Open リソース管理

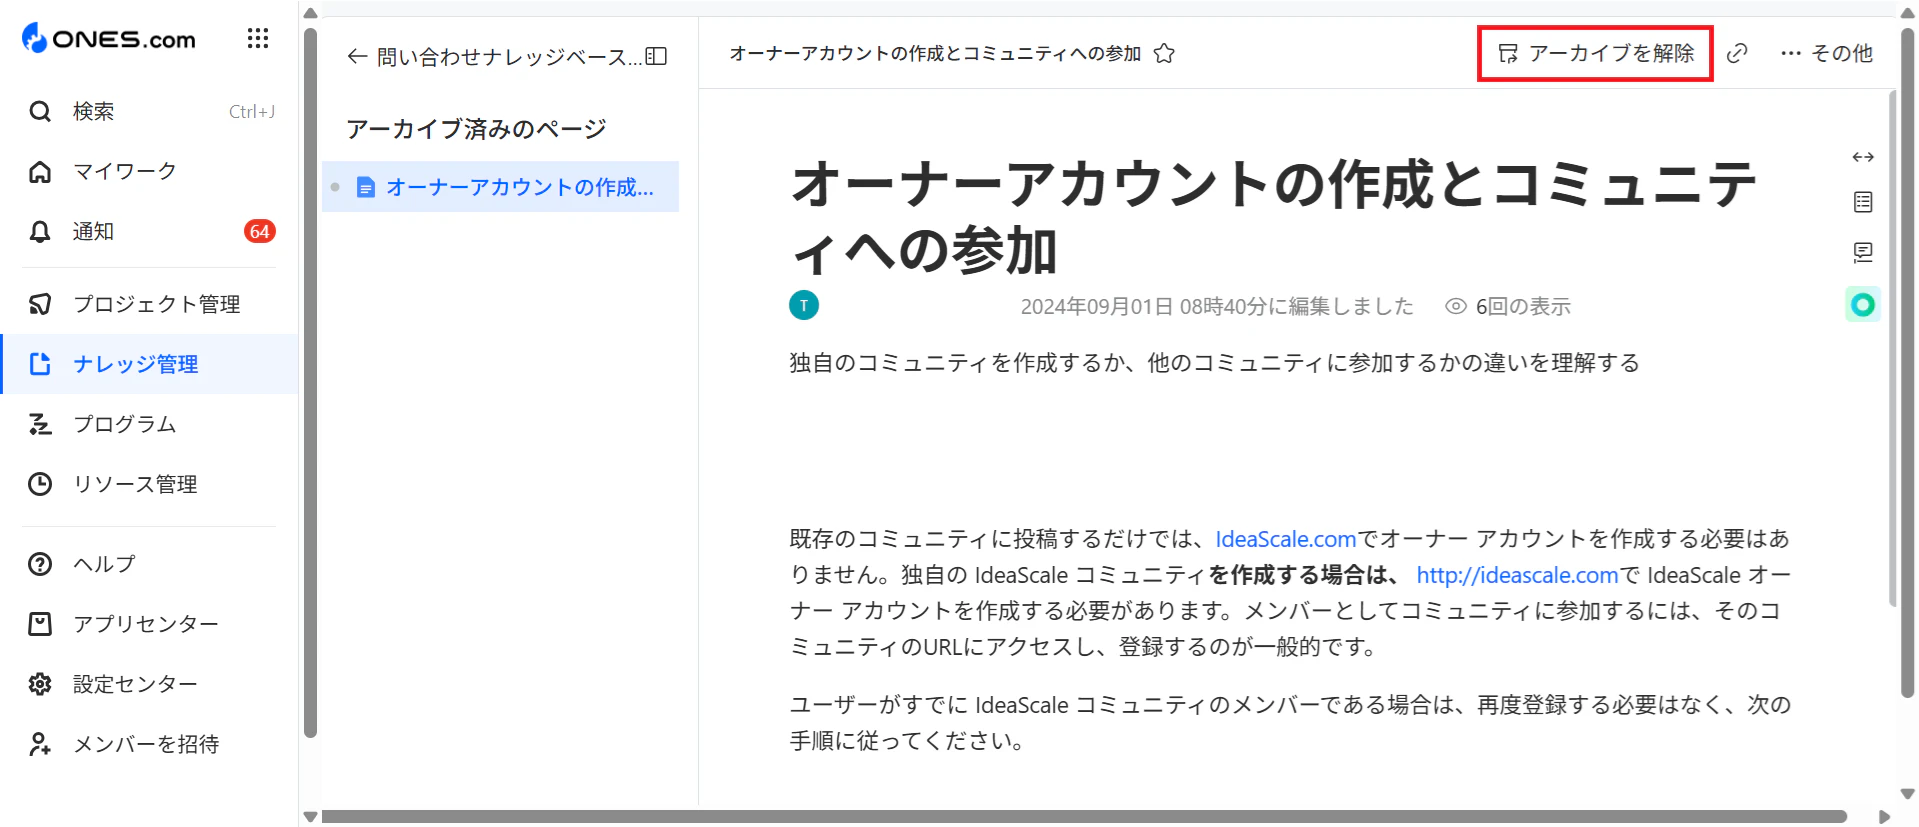pyautogui.click(x=150, y=484)
